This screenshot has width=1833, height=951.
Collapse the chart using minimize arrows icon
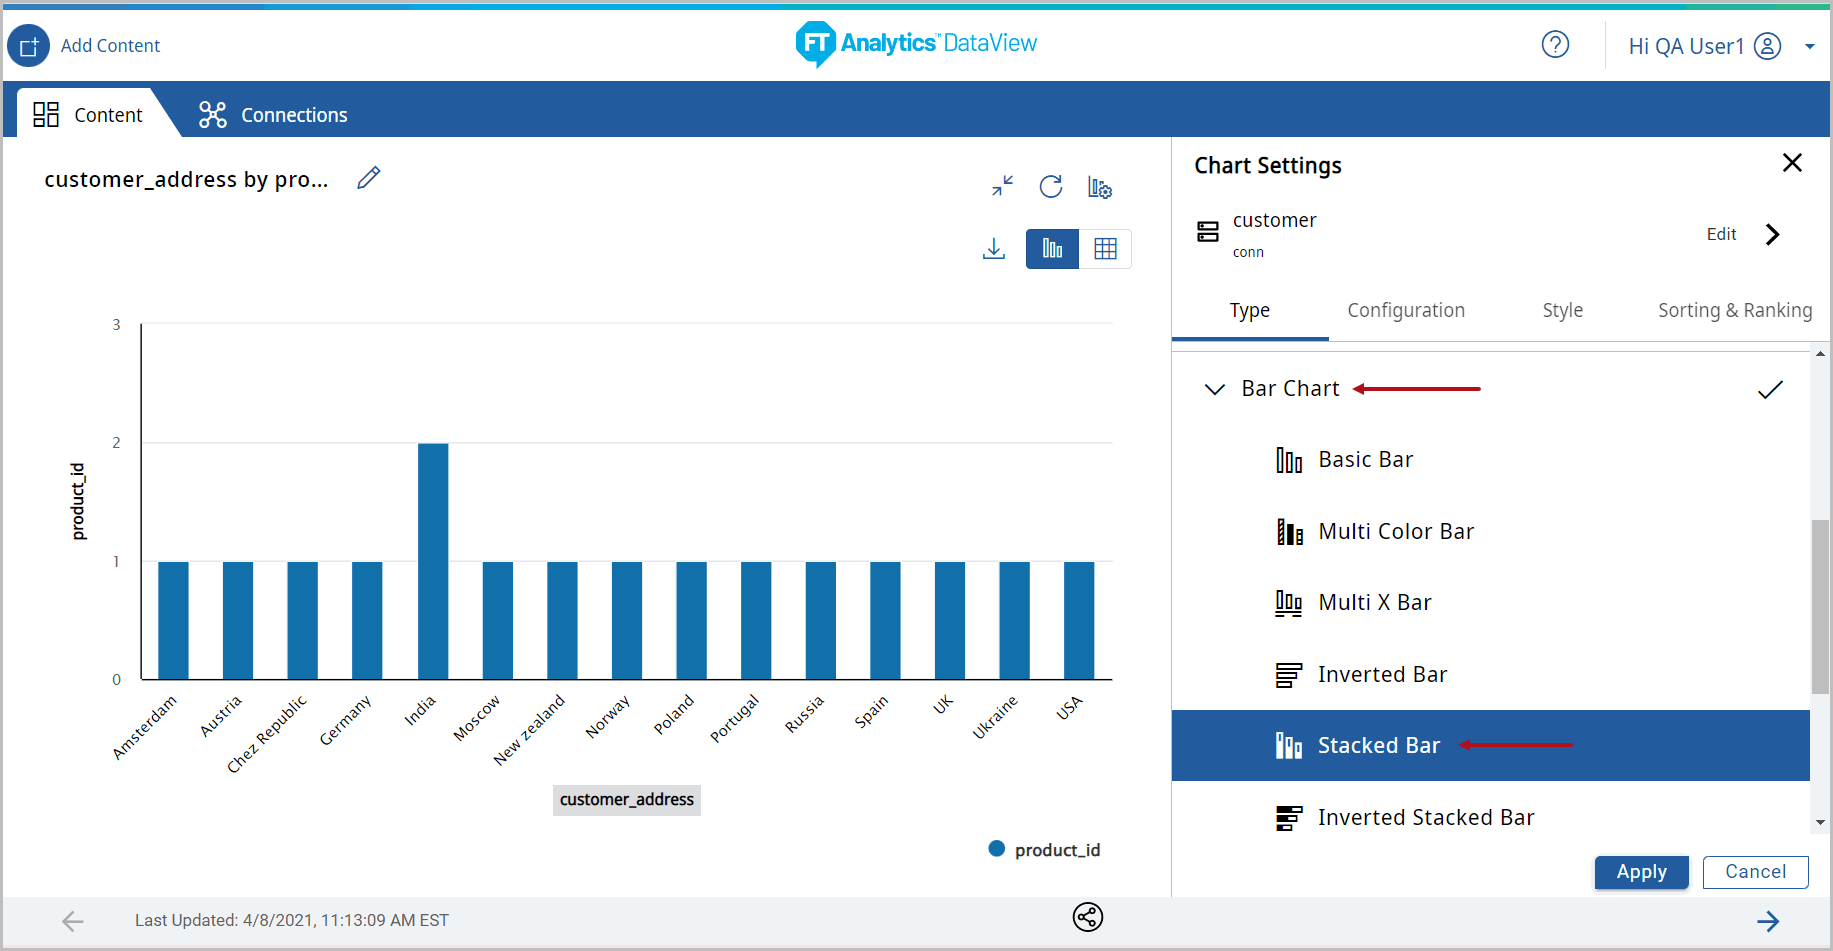point(1002,186)
